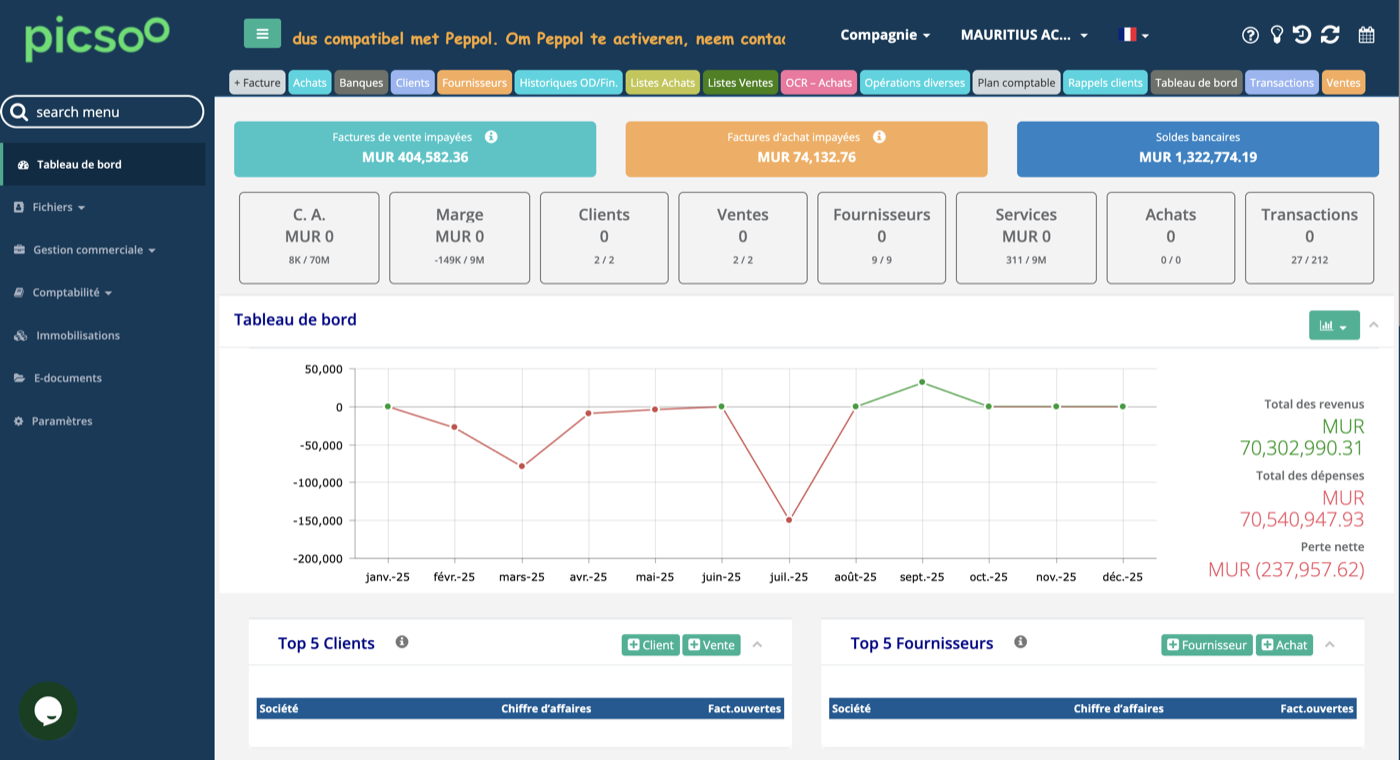Open the history clock icon
This screenshot has width=1400, height=760.
(x=1301, y=35)
